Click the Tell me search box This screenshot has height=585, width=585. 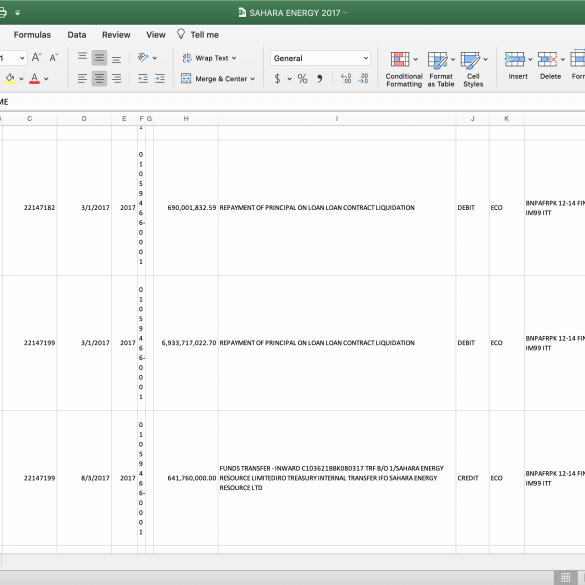pos(204,35)
